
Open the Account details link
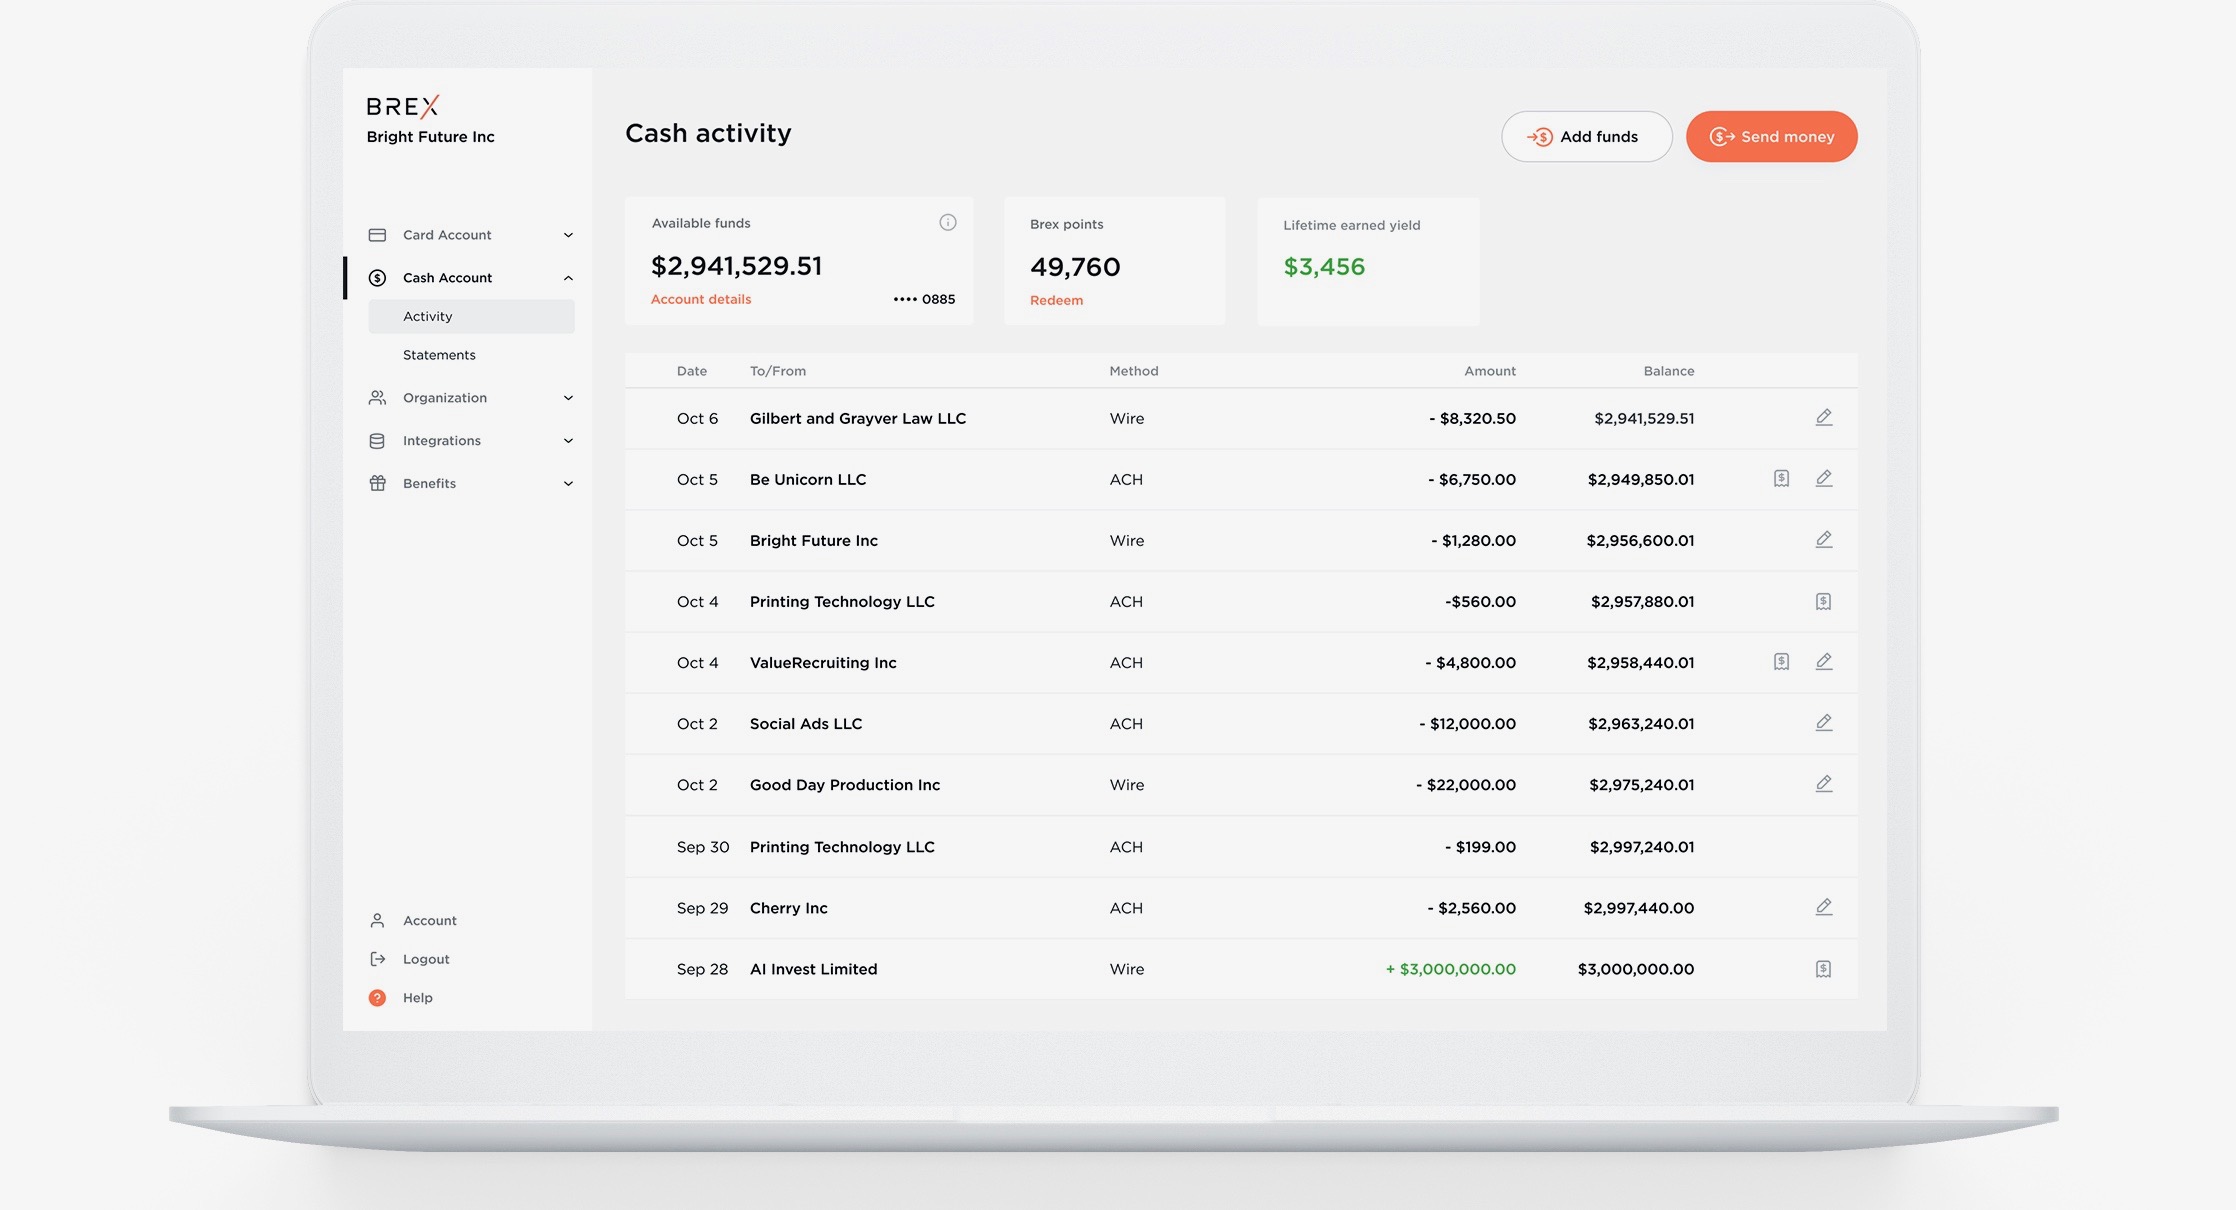coord(700,299)
